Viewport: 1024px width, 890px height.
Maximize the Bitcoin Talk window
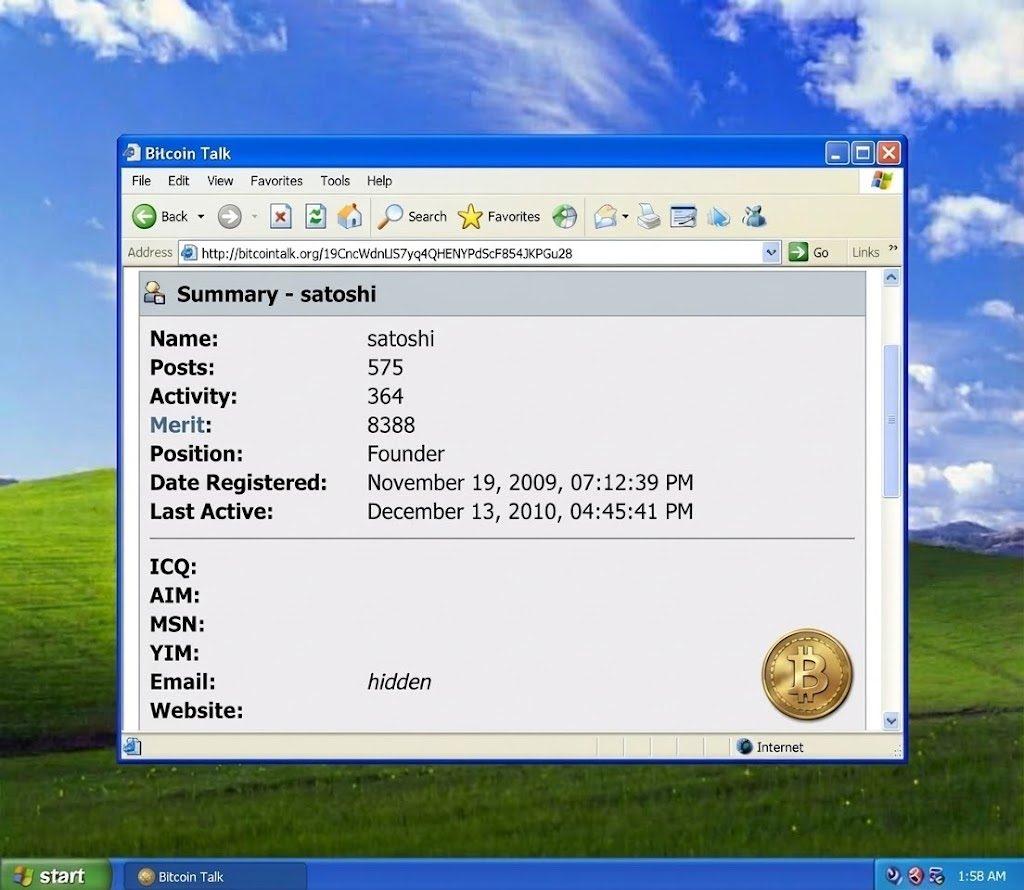[863, 153]
